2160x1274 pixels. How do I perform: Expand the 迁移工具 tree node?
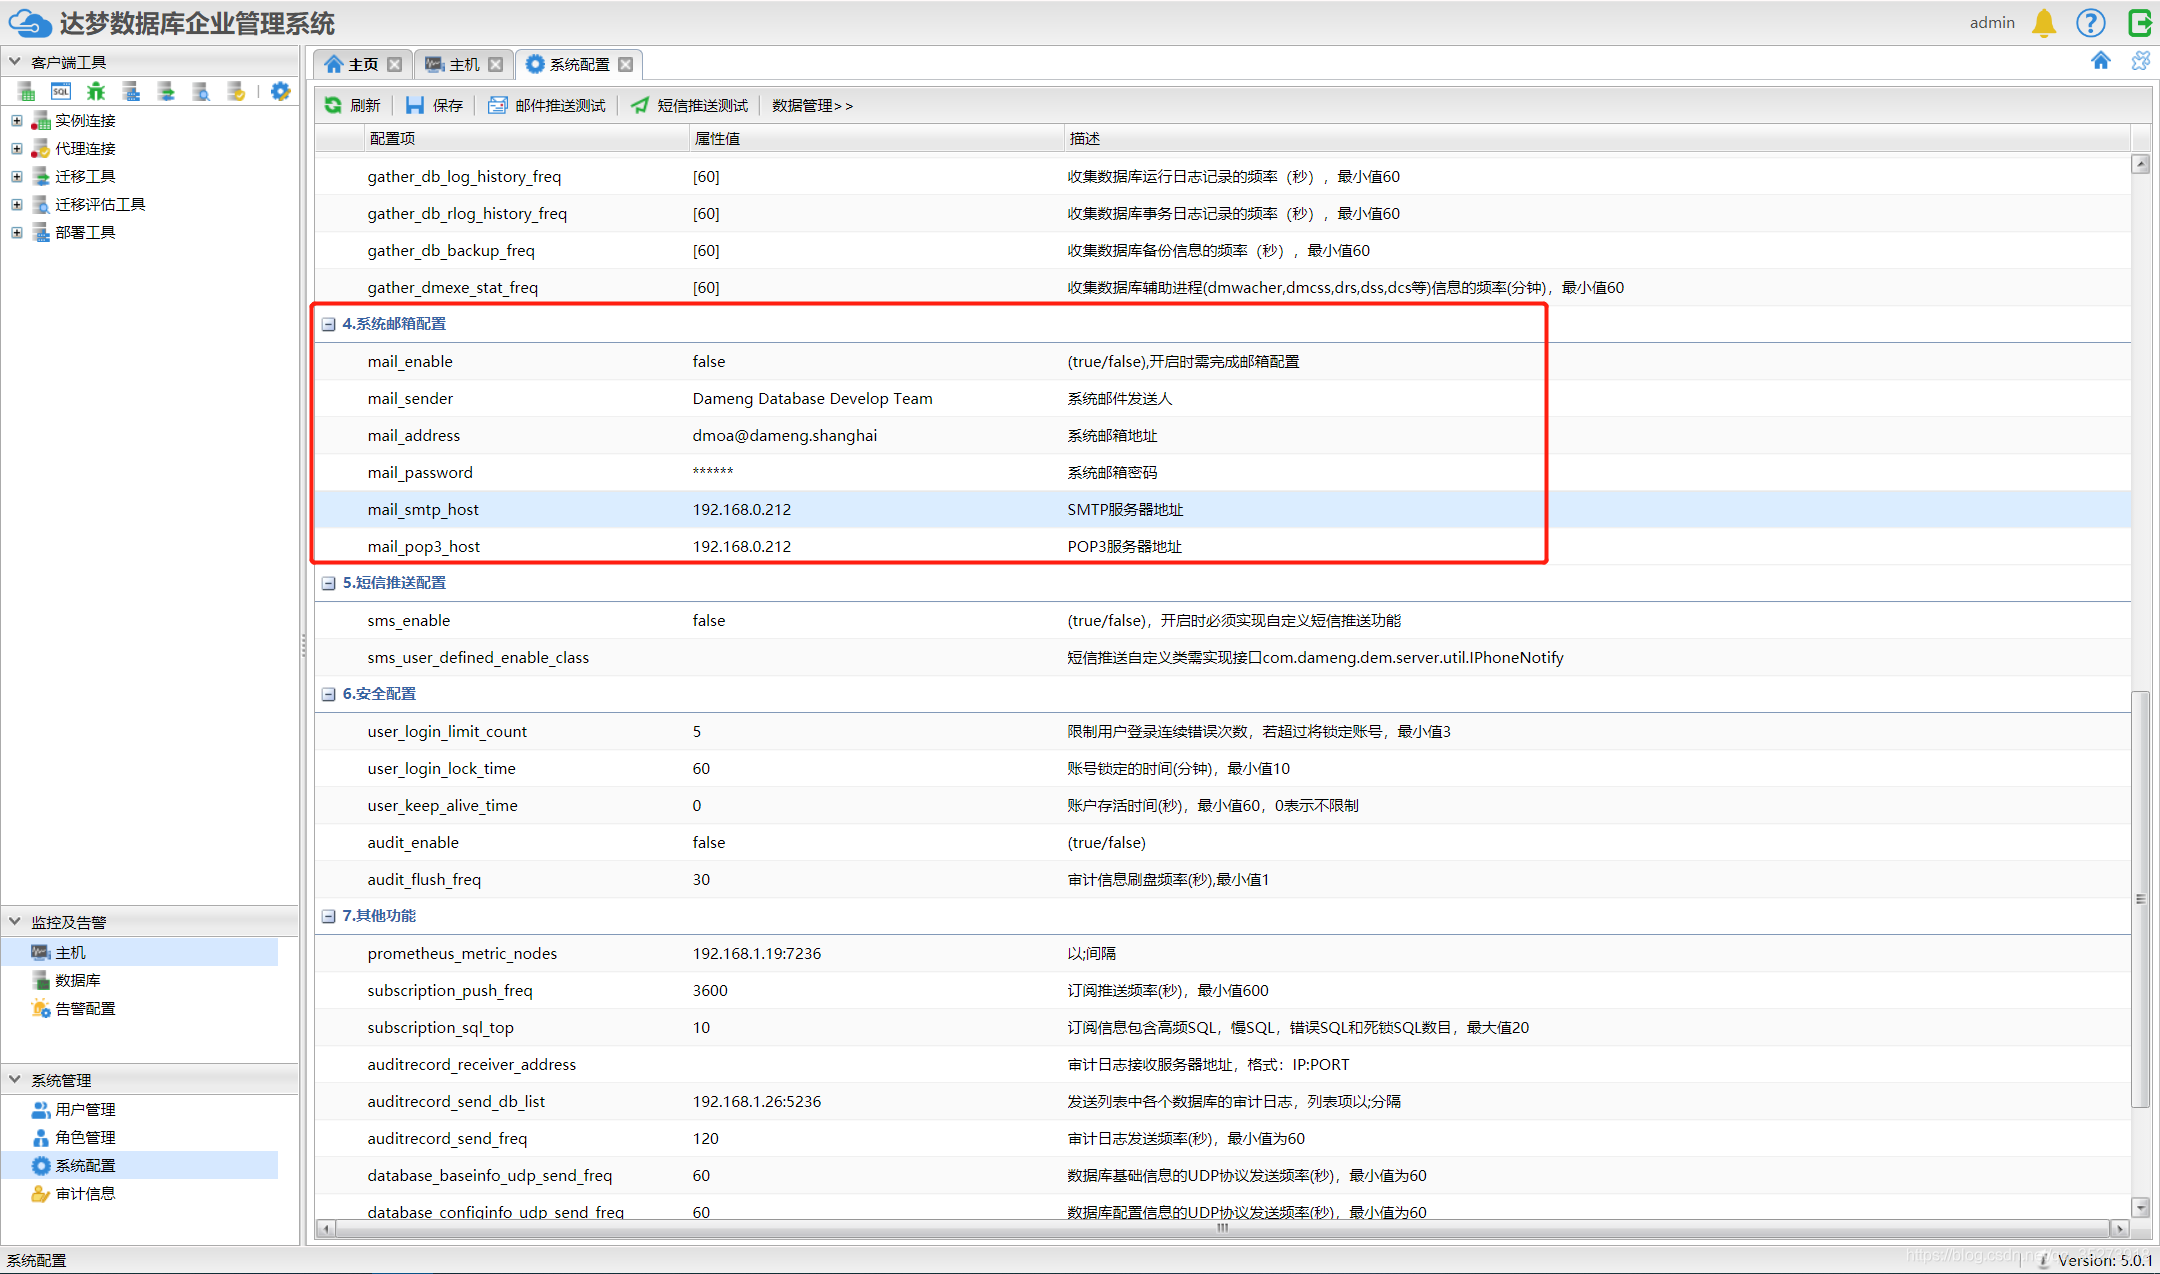point(16,176)
